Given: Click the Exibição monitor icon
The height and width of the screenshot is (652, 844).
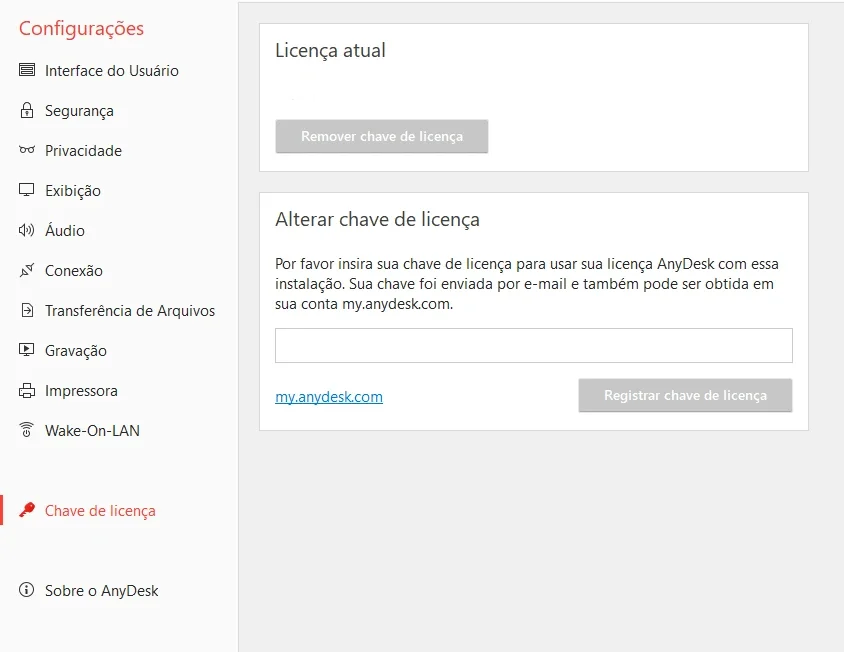Looking at the screenshot, I should pos(27,190).
